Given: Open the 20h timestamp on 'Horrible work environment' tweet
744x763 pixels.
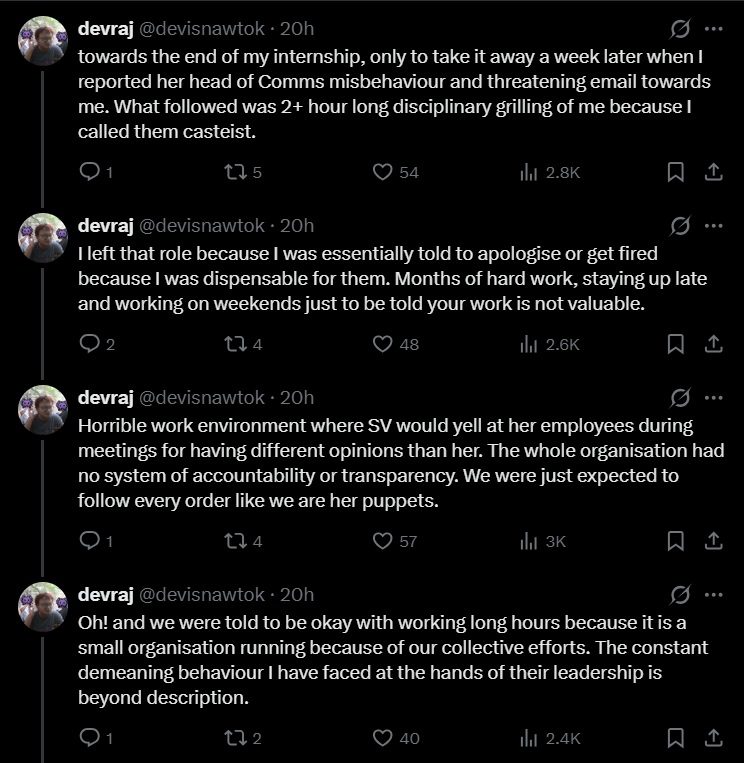Looking at the screenshot, I should tap(297, 398).
